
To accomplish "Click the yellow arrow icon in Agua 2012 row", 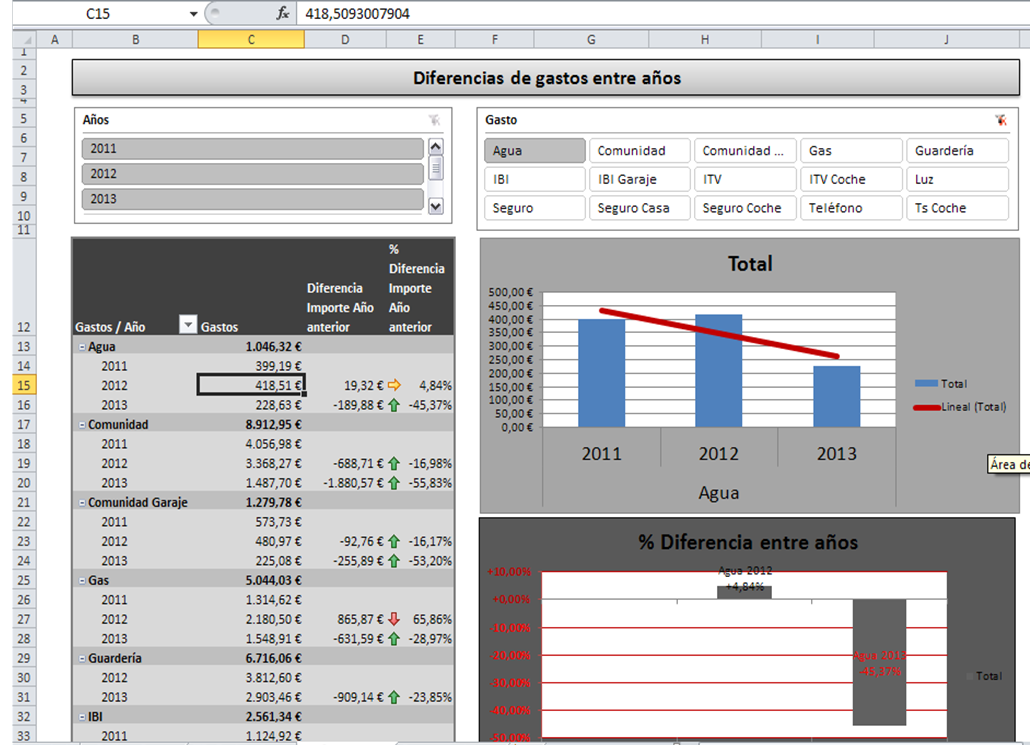I will click(x=394, y=385).
